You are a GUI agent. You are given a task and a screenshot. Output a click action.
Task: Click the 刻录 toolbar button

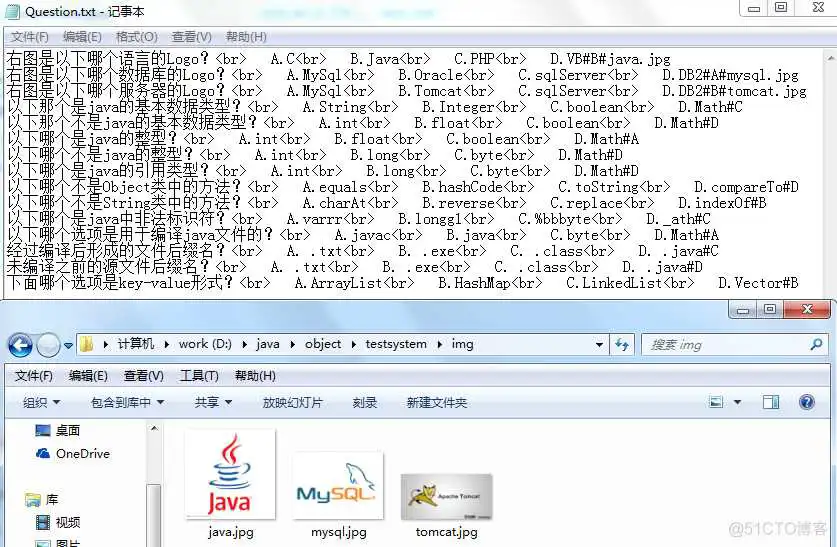365,402
